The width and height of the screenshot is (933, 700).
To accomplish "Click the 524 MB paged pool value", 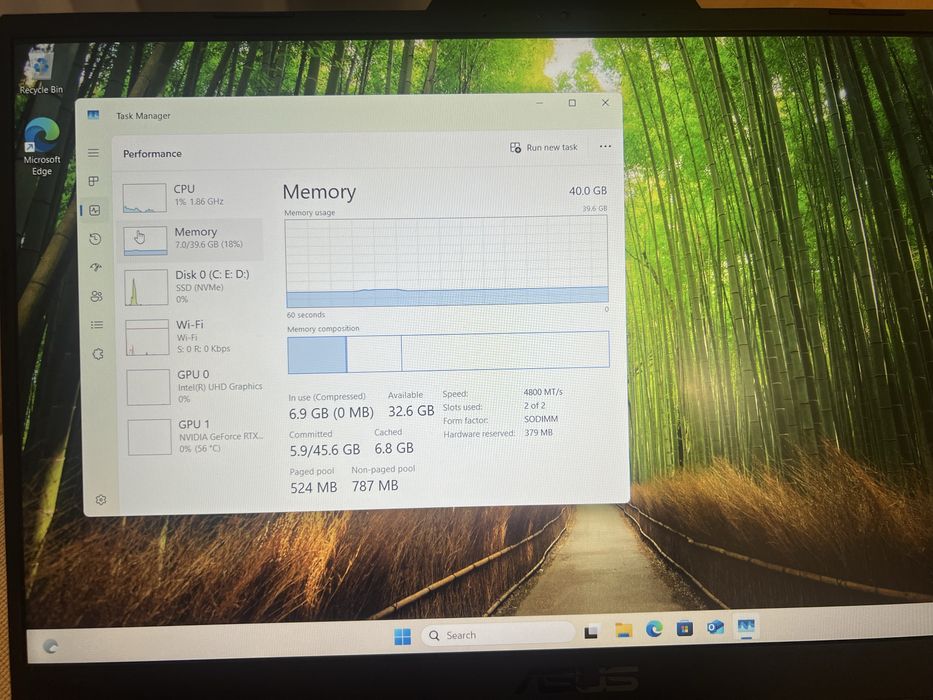I will point(314,488).
